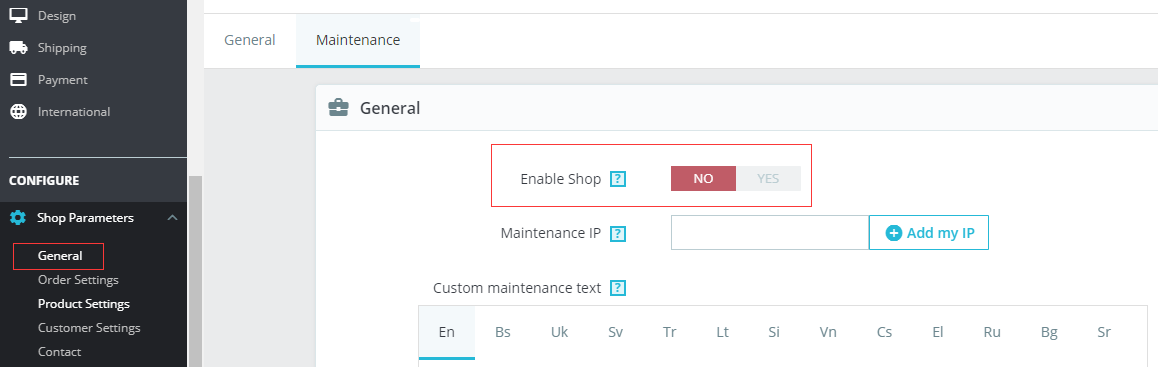Open help icon for Custom maintenance text
This screenshot has width=1158, height=367.
click(x=618, y=288)
